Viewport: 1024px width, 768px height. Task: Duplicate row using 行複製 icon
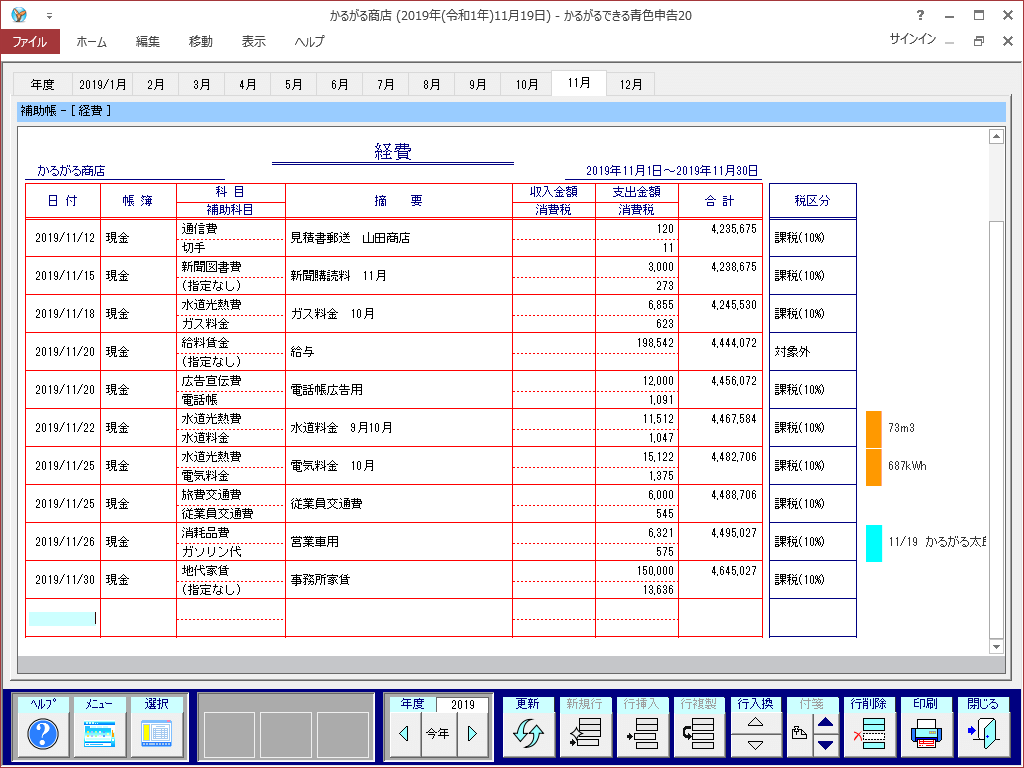[x=698, y=733]
